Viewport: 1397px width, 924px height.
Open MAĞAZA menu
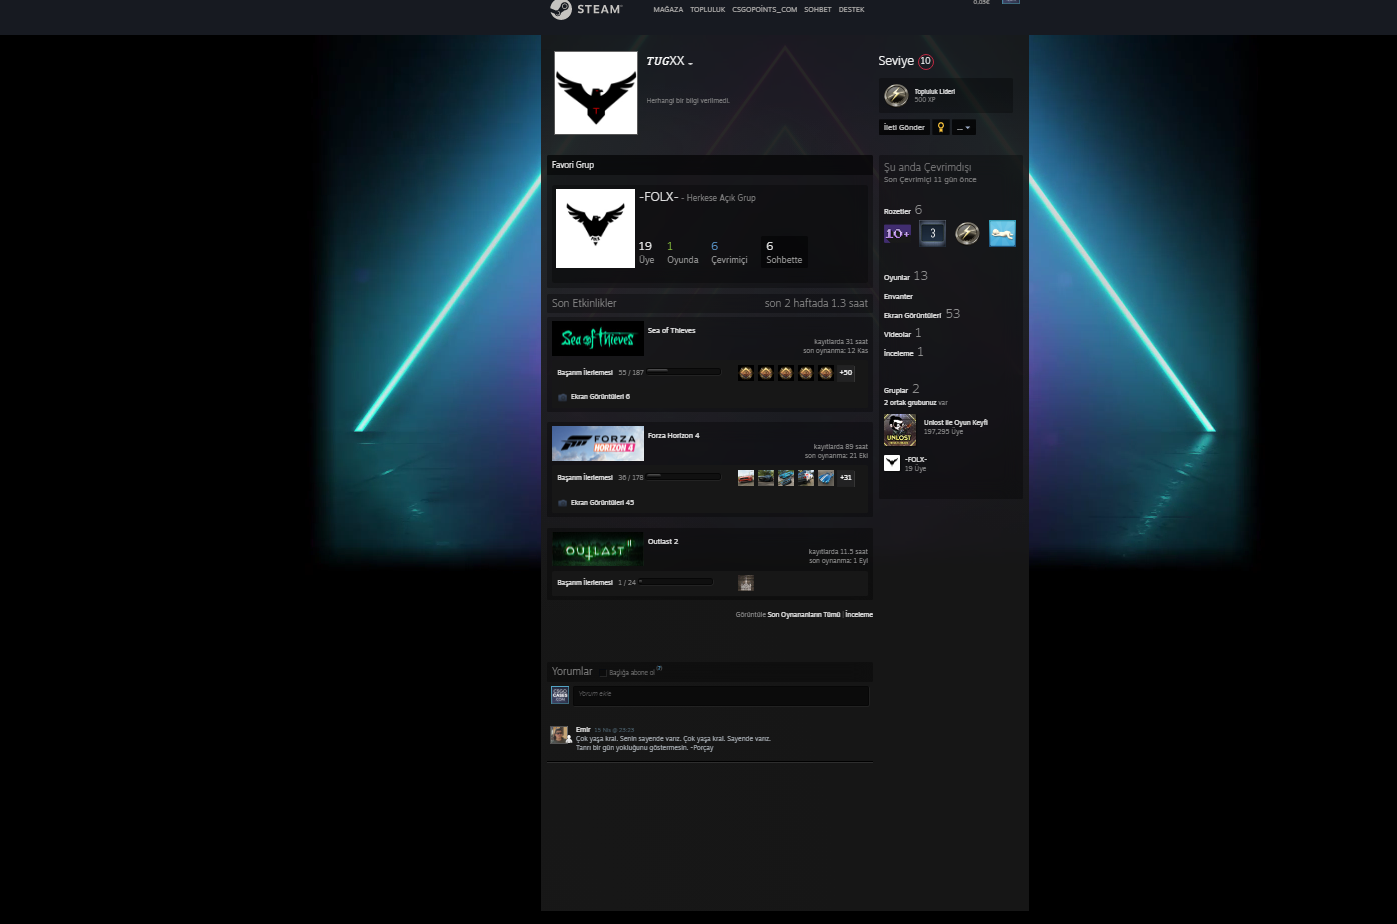click(668, 10)
